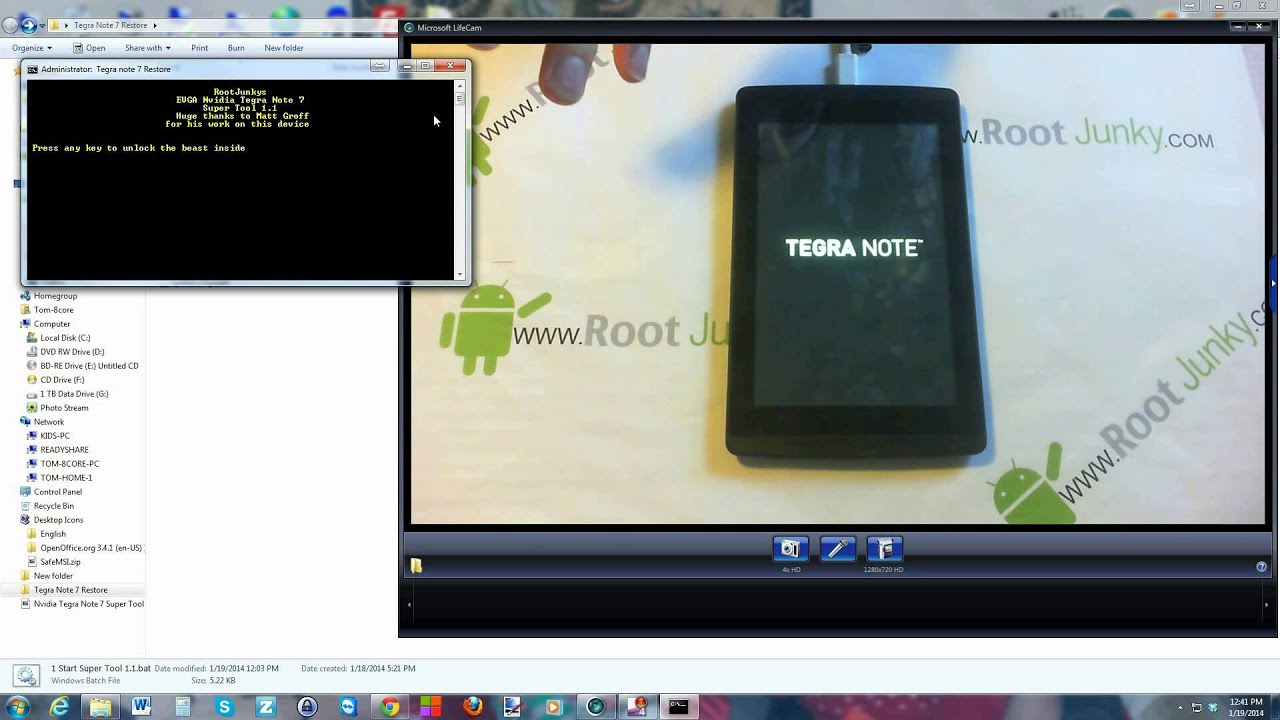Click the Command Prompt window title icon
This screenshot has height=720, width=1280.
click(x=33, y=69)
